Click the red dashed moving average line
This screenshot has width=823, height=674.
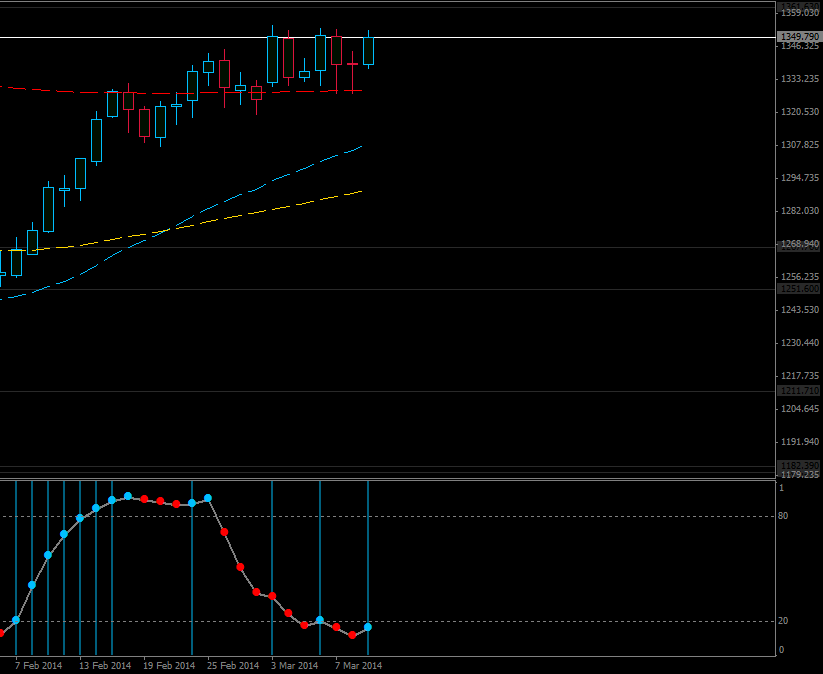pos(181,93)
